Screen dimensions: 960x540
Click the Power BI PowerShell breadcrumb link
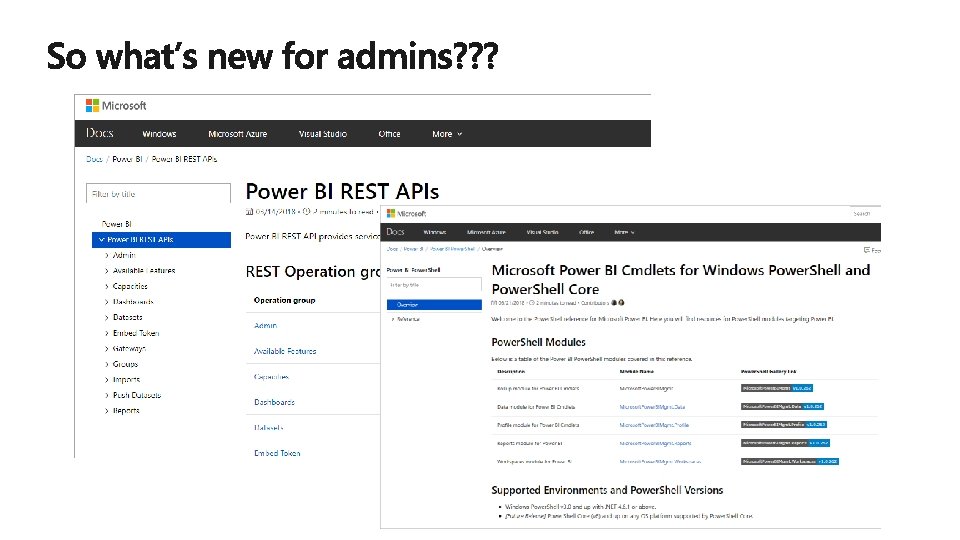pyautogui.click(x=452, y=249)
